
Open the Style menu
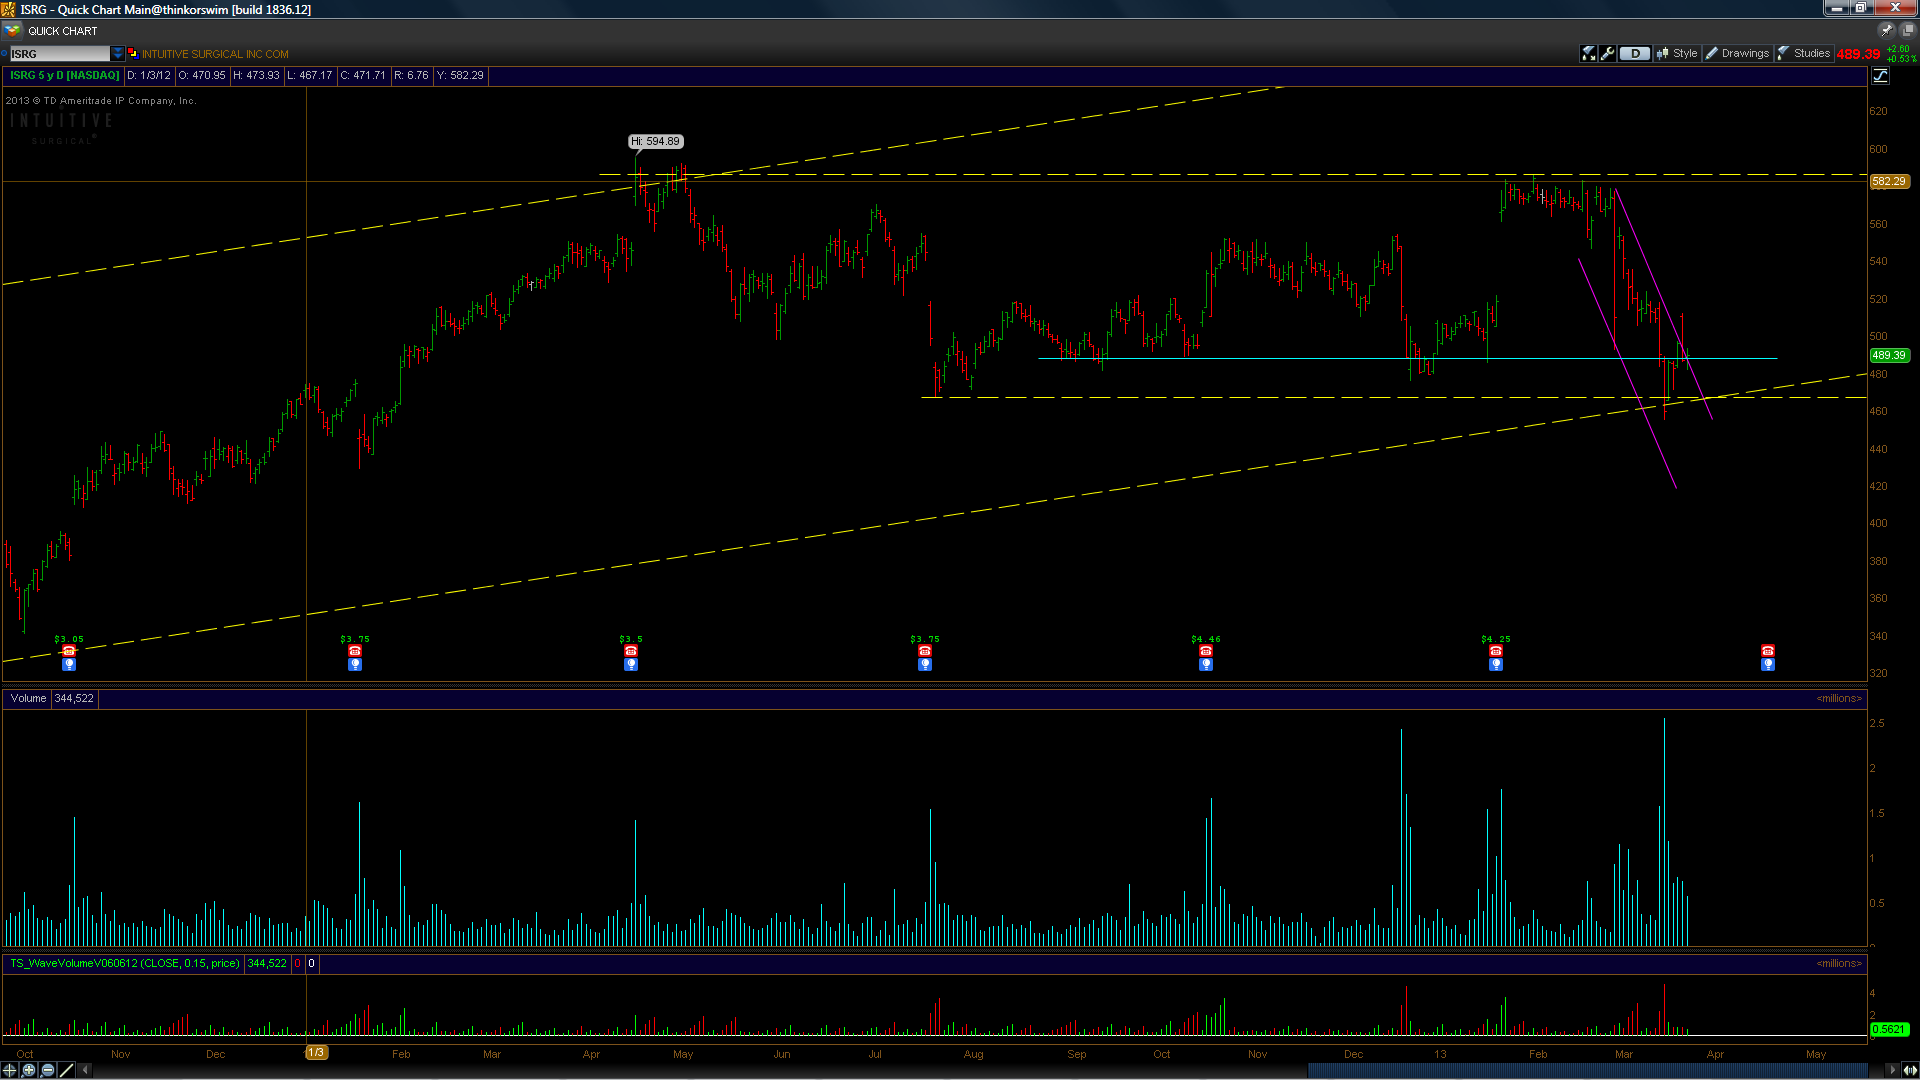[1677, 54]
